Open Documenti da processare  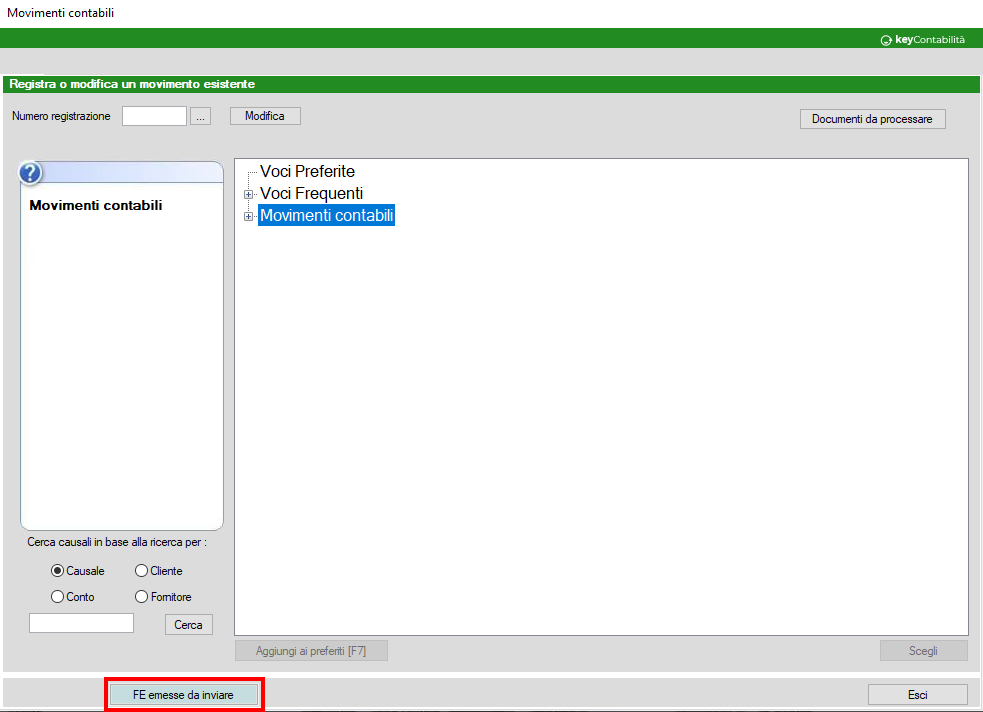[873, 119]
